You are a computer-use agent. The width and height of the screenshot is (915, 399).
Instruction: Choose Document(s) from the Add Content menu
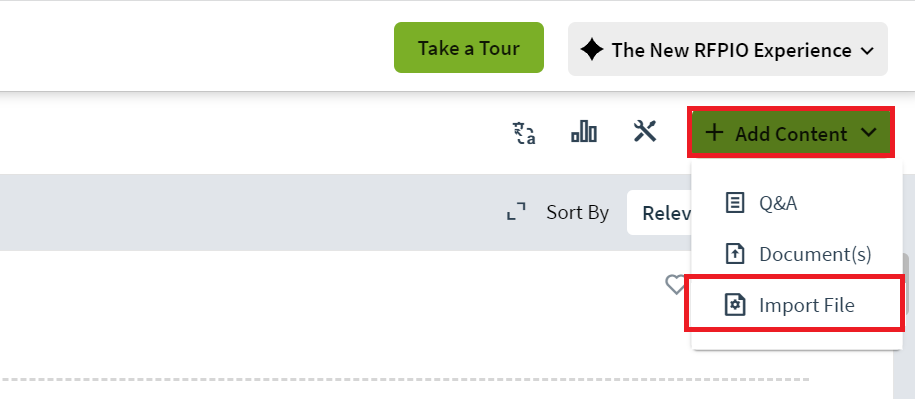(x=797, y=254)
